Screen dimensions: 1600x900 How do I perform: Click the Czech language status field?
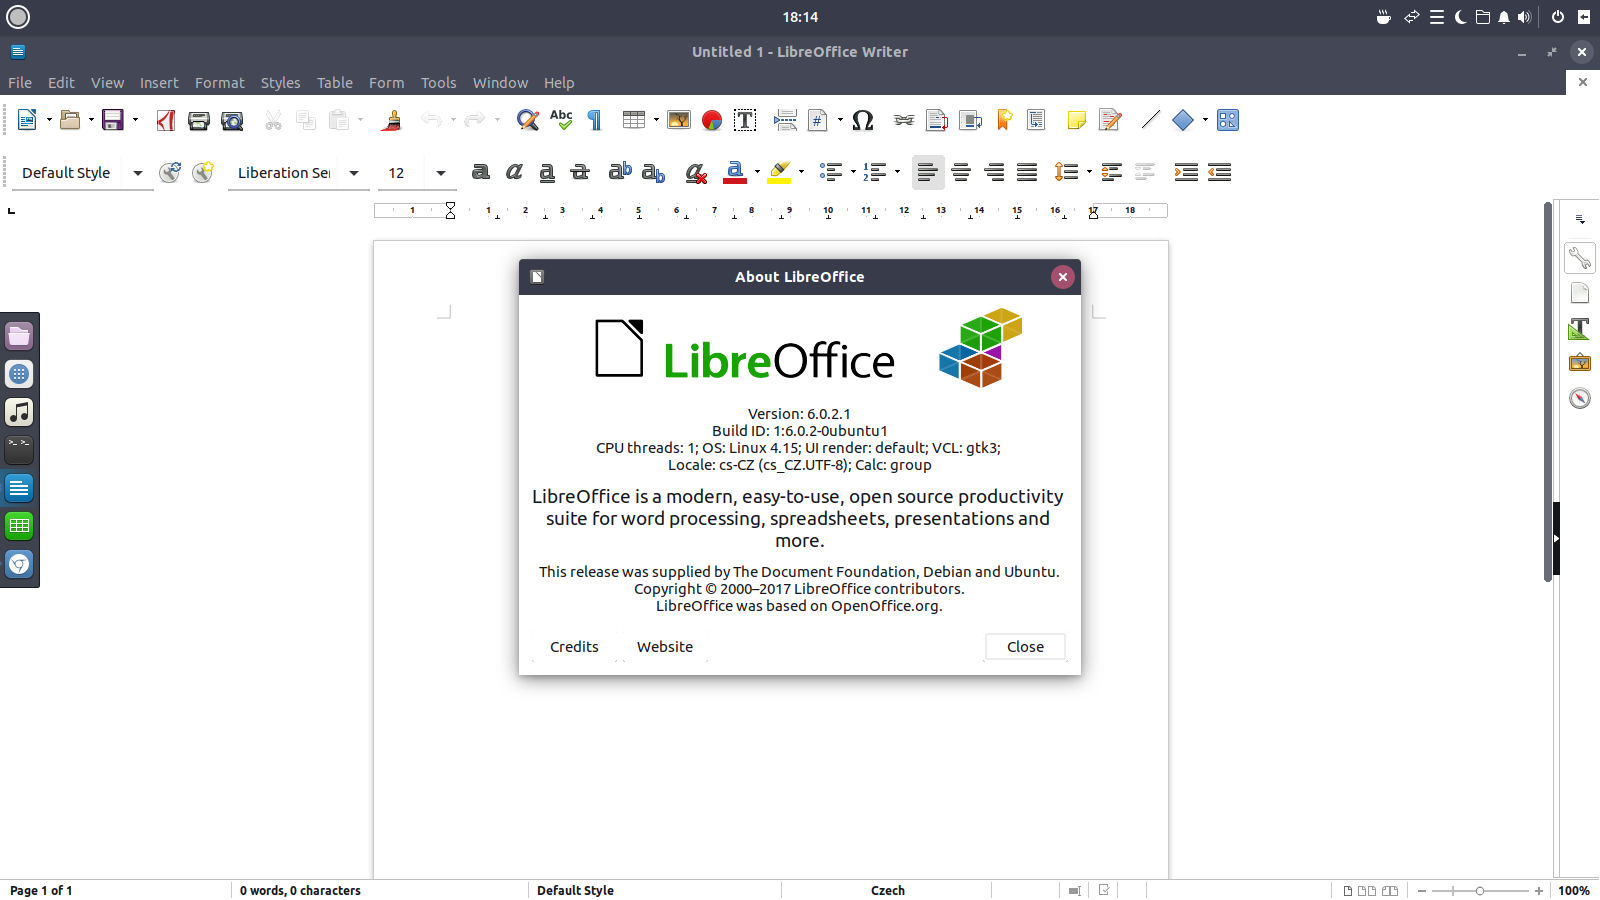click(x=887, y=890)
